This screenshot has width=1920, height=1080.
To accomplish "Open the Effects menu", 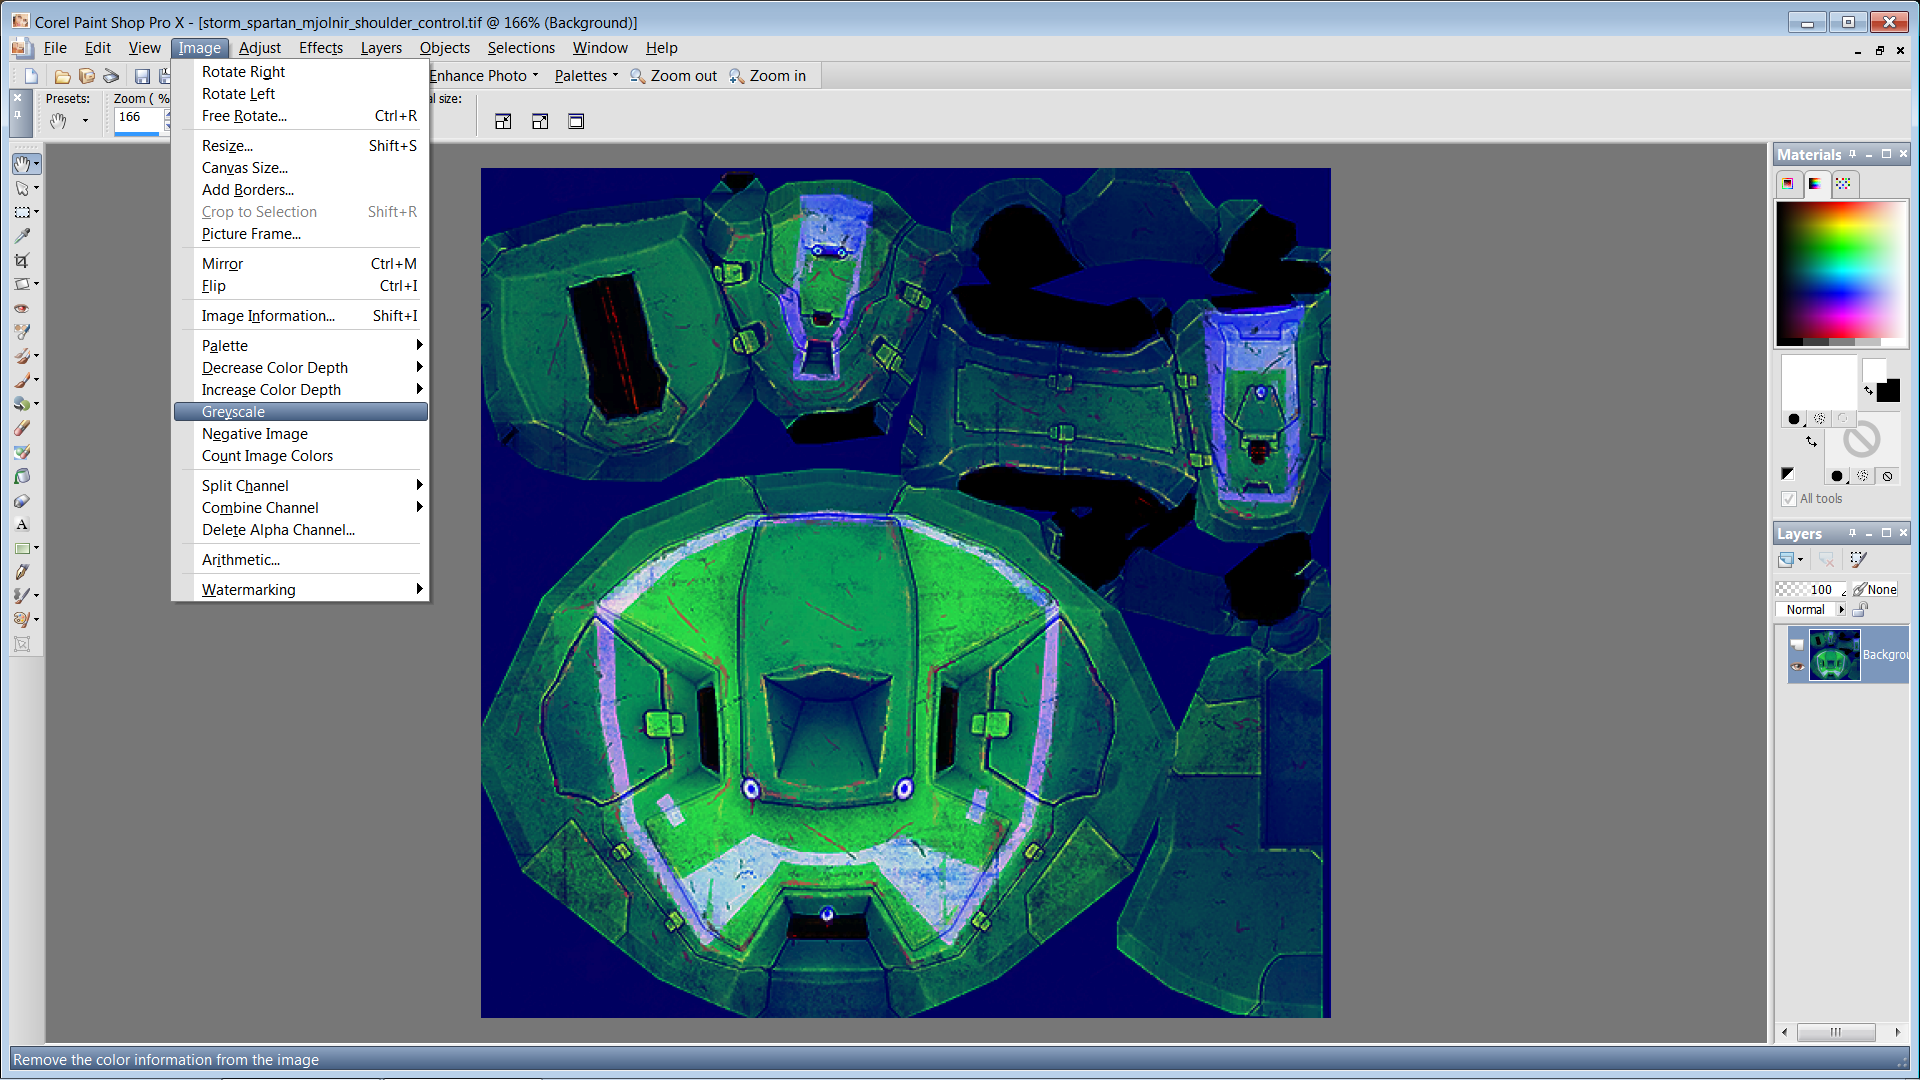I will pyautogui.click(x=321, y=48).
